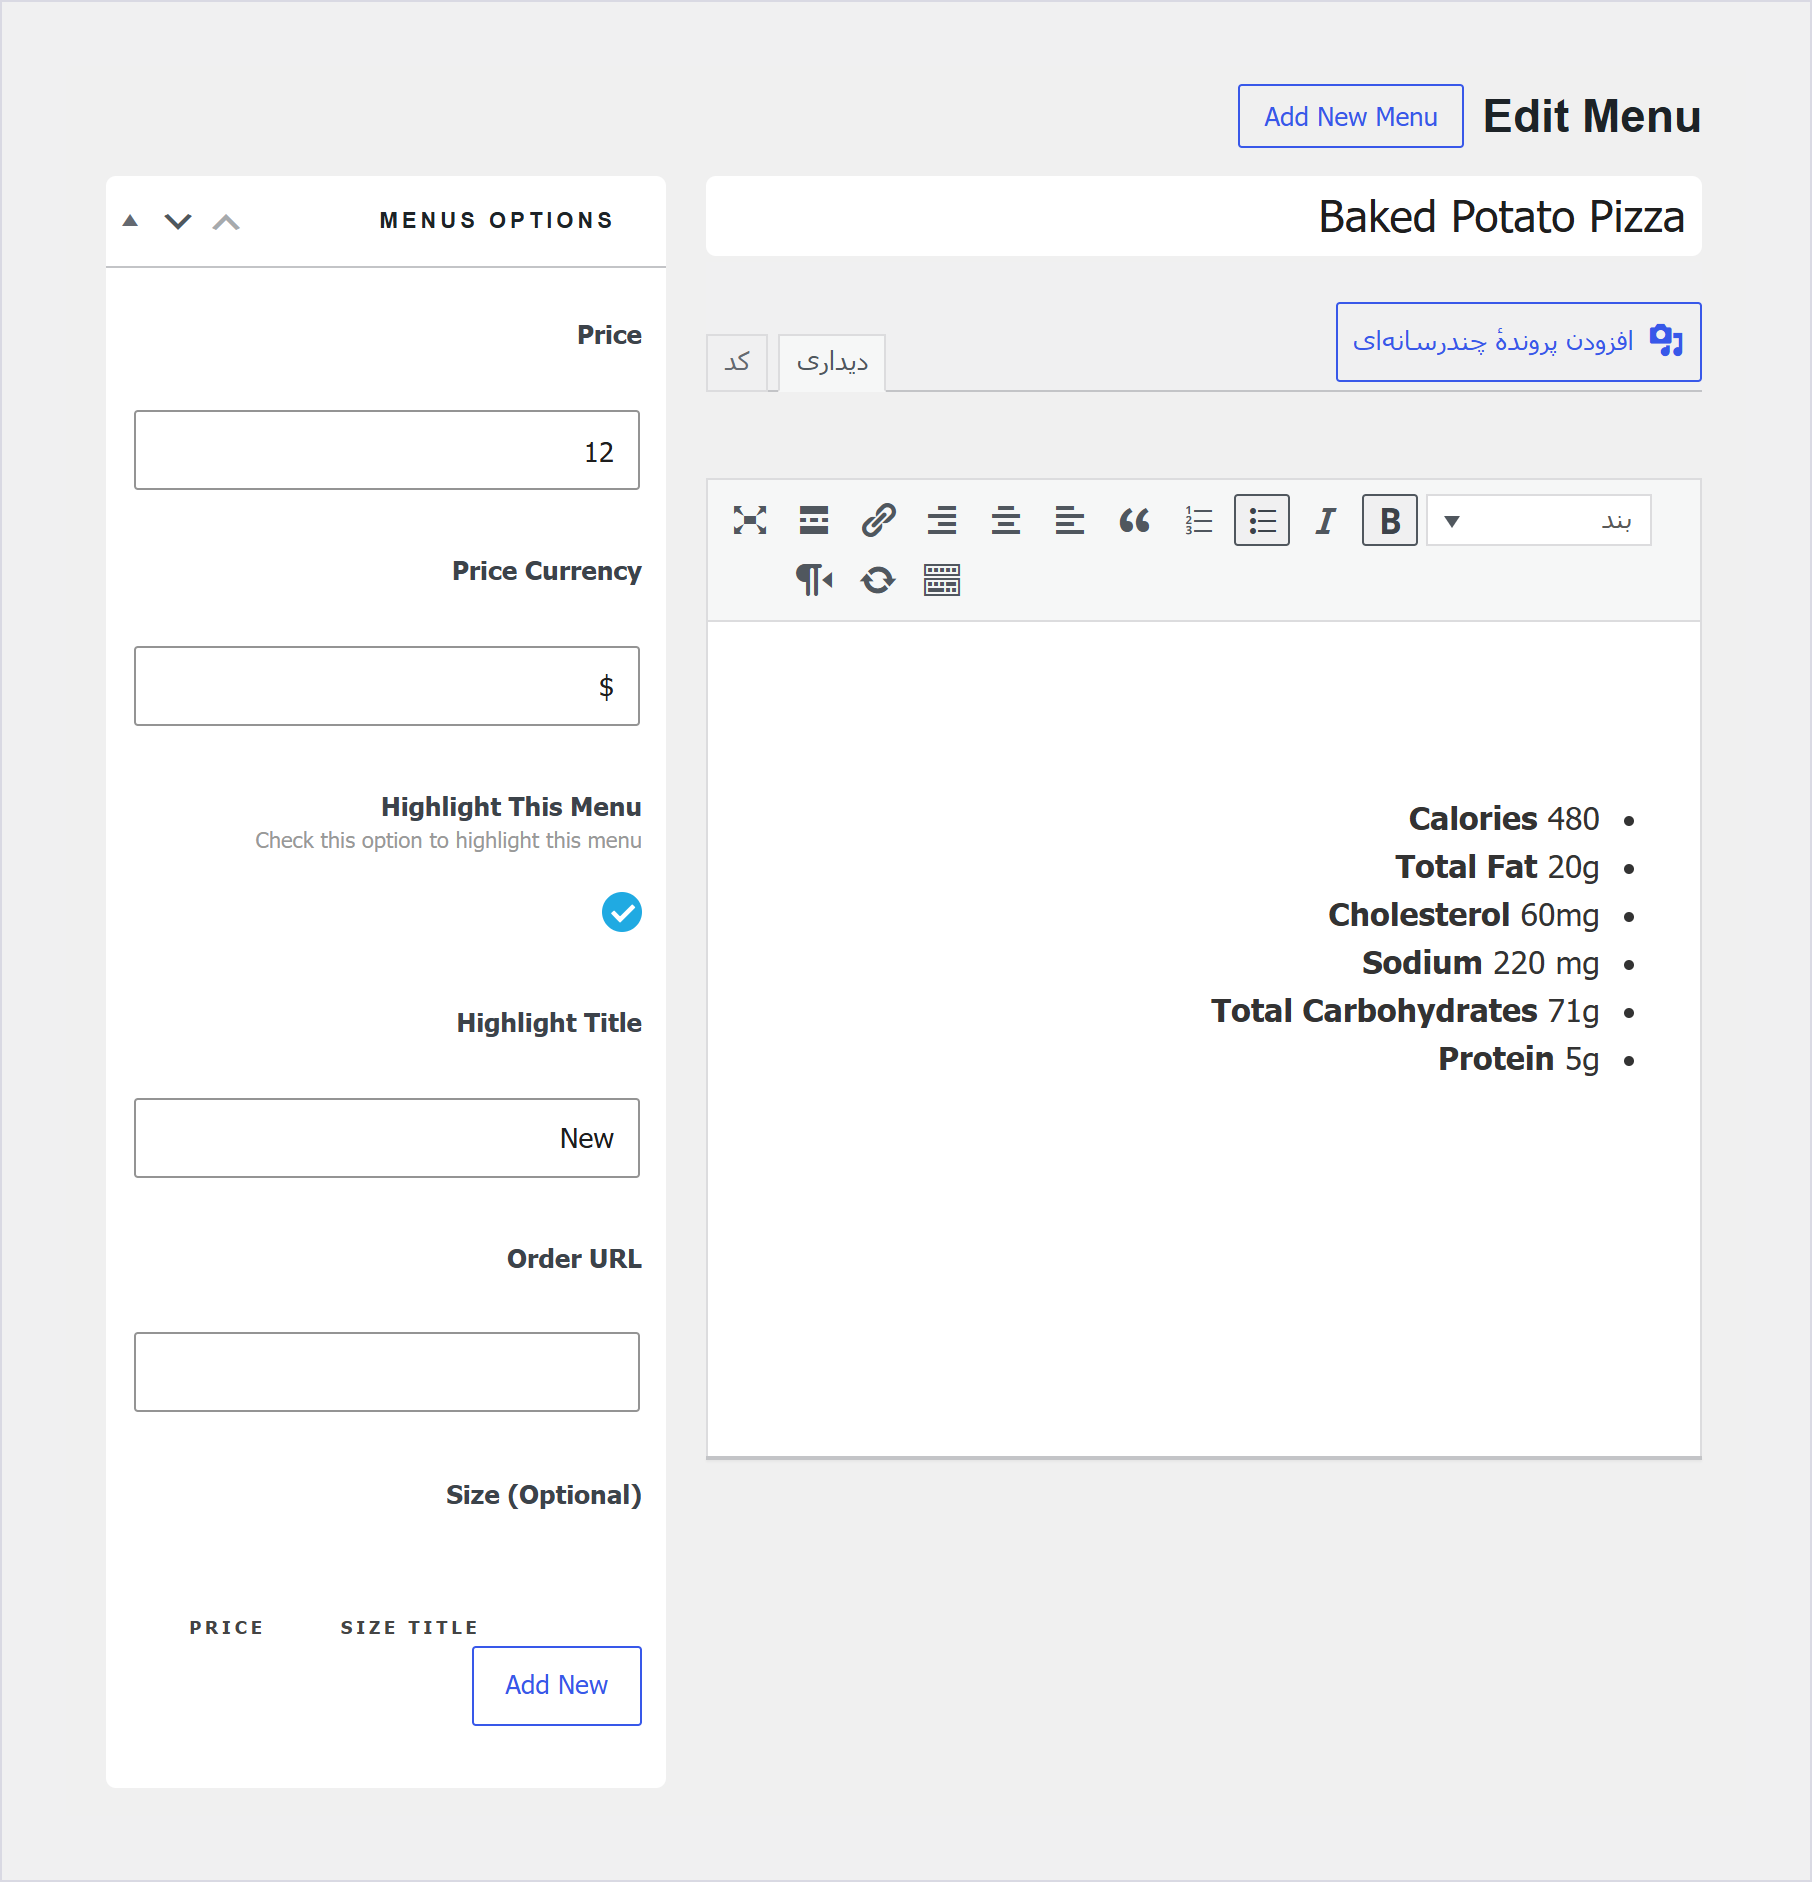Apply blockquote formatting

[x=1134, y=520]
